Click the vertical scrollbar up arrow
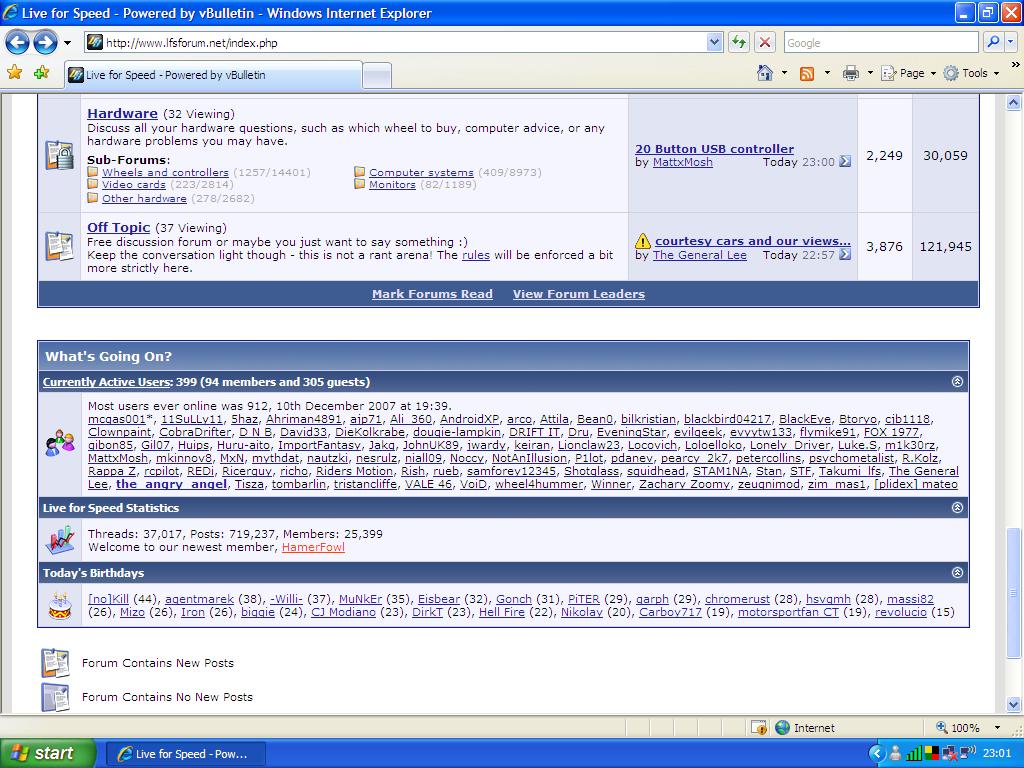 (x=1014, y=103)
